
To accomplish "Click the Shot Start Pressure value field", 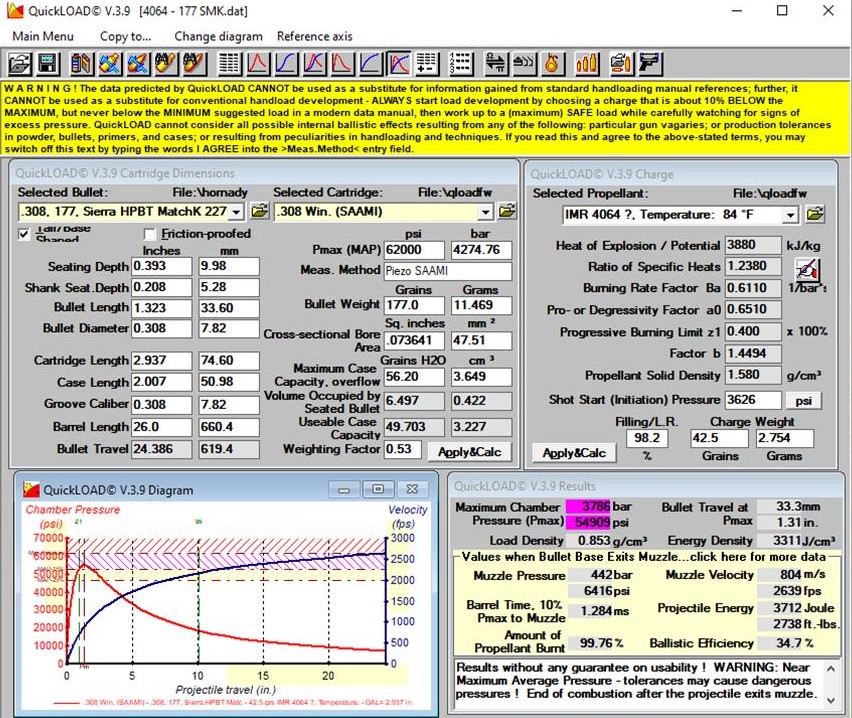I will (x=753, y=400).
